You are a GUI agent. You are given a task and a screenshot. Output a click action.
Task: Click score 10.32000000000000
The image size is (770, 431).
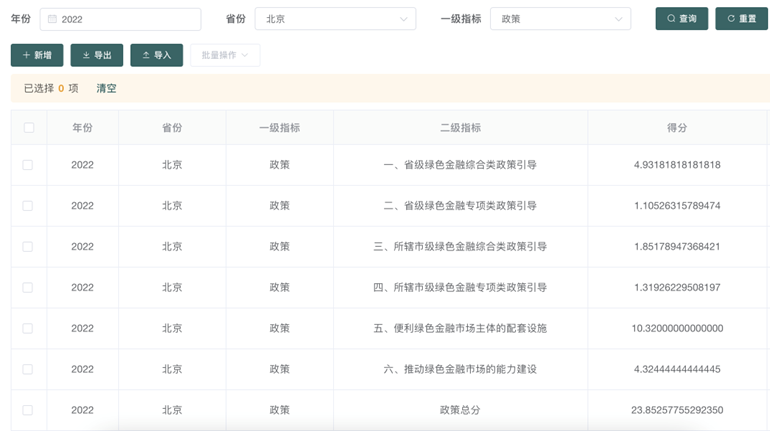pos(677,328)
